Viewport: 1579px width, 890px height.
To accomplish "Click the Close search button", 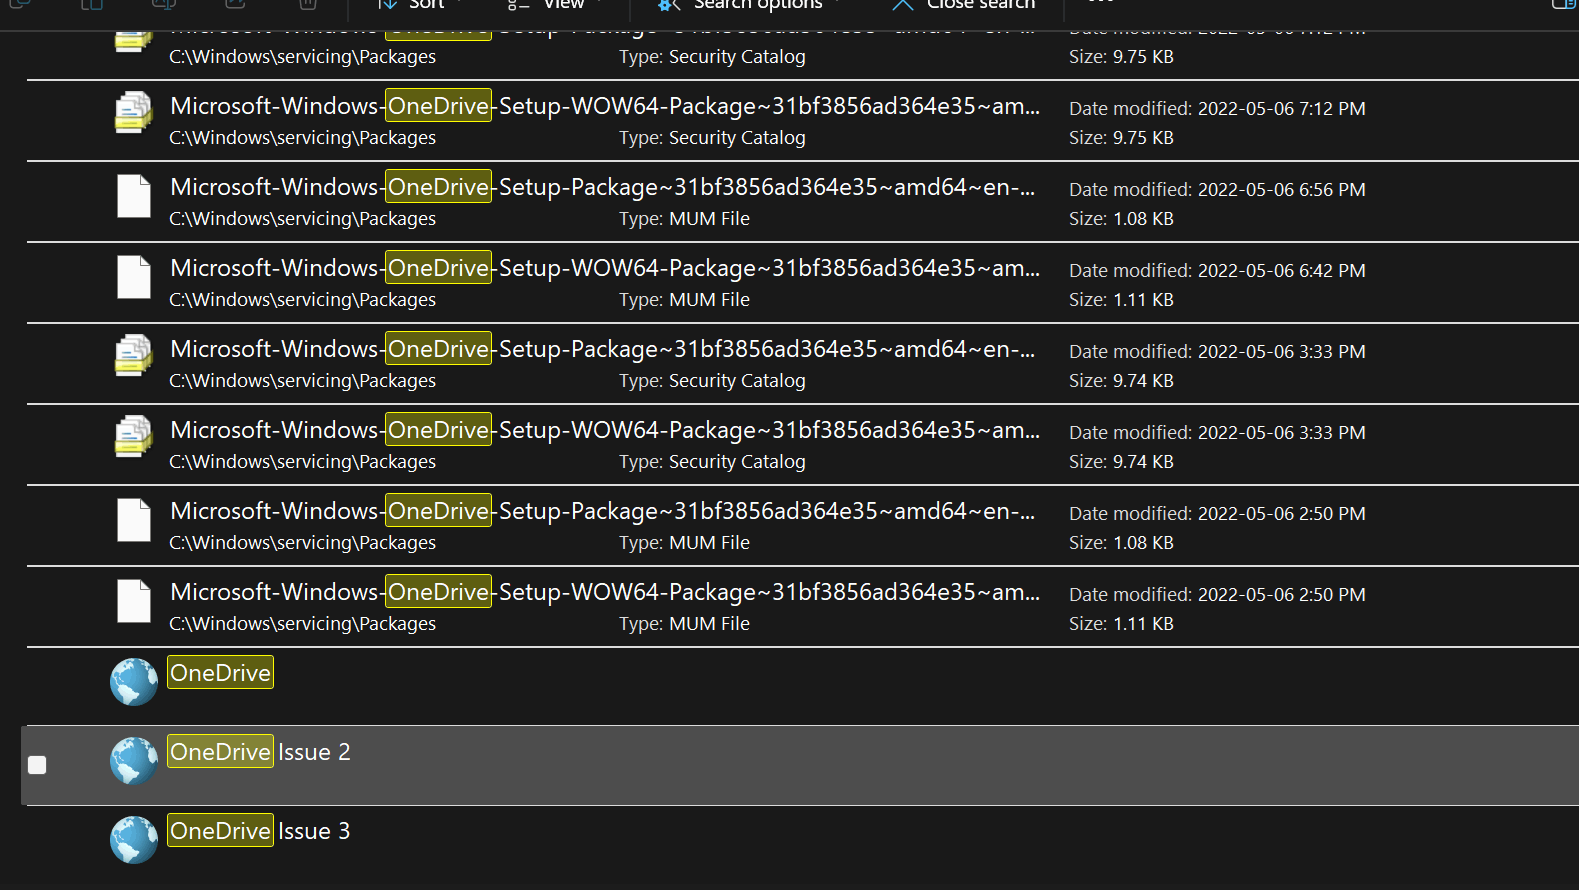I will pos(964,5).
